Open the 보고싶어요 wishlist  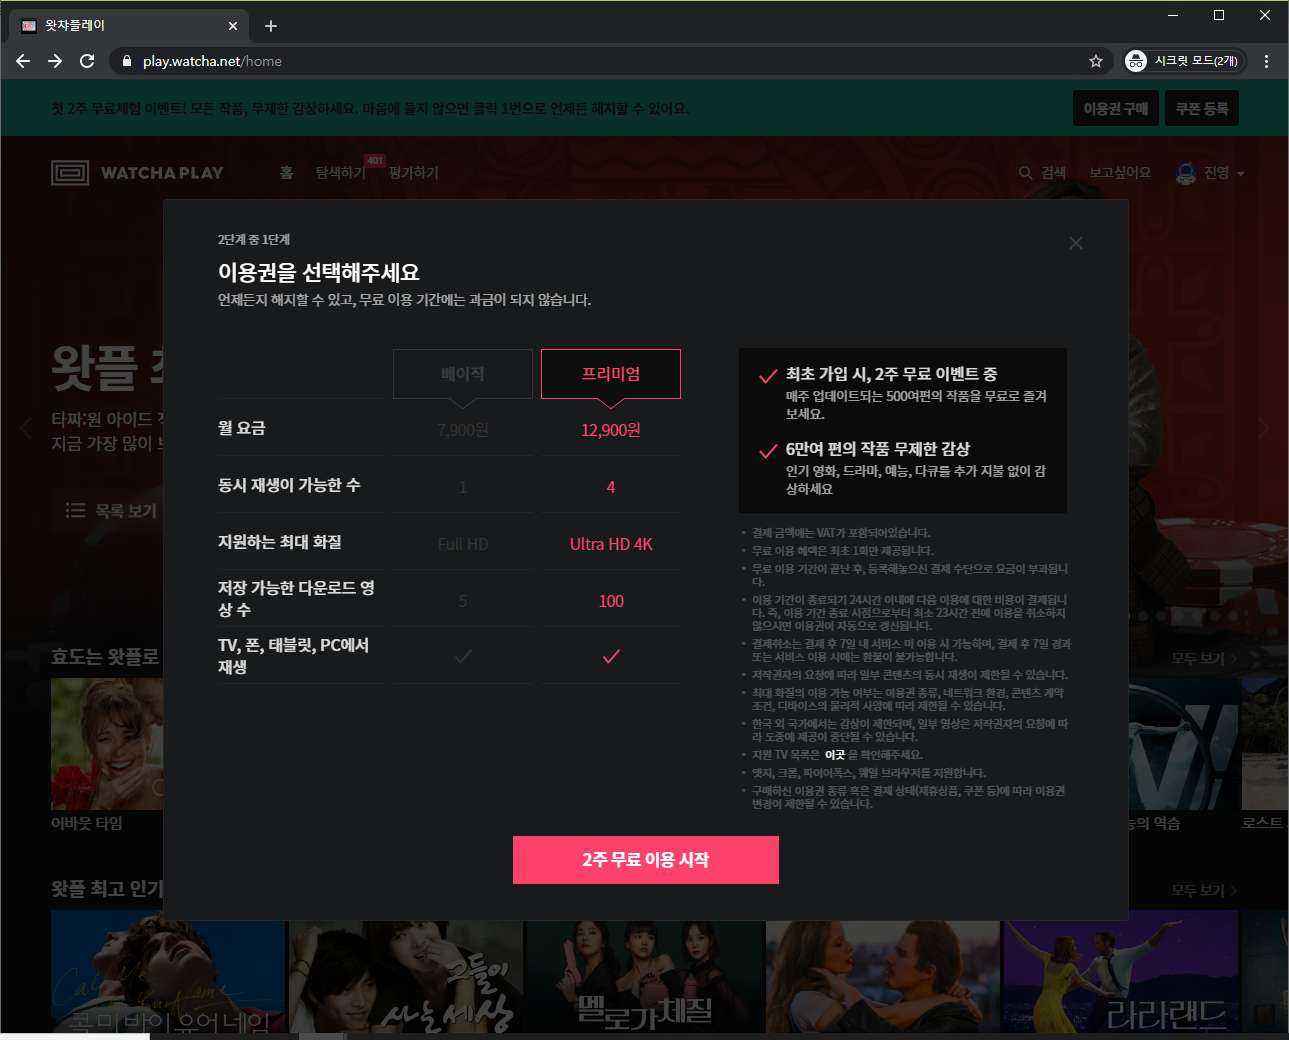[x=1120, y=173]
